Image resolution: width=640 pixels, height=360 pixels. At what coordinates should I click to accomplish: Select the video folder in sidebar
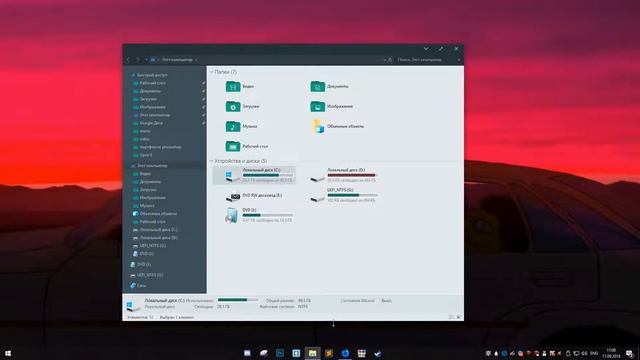[141, 139]
